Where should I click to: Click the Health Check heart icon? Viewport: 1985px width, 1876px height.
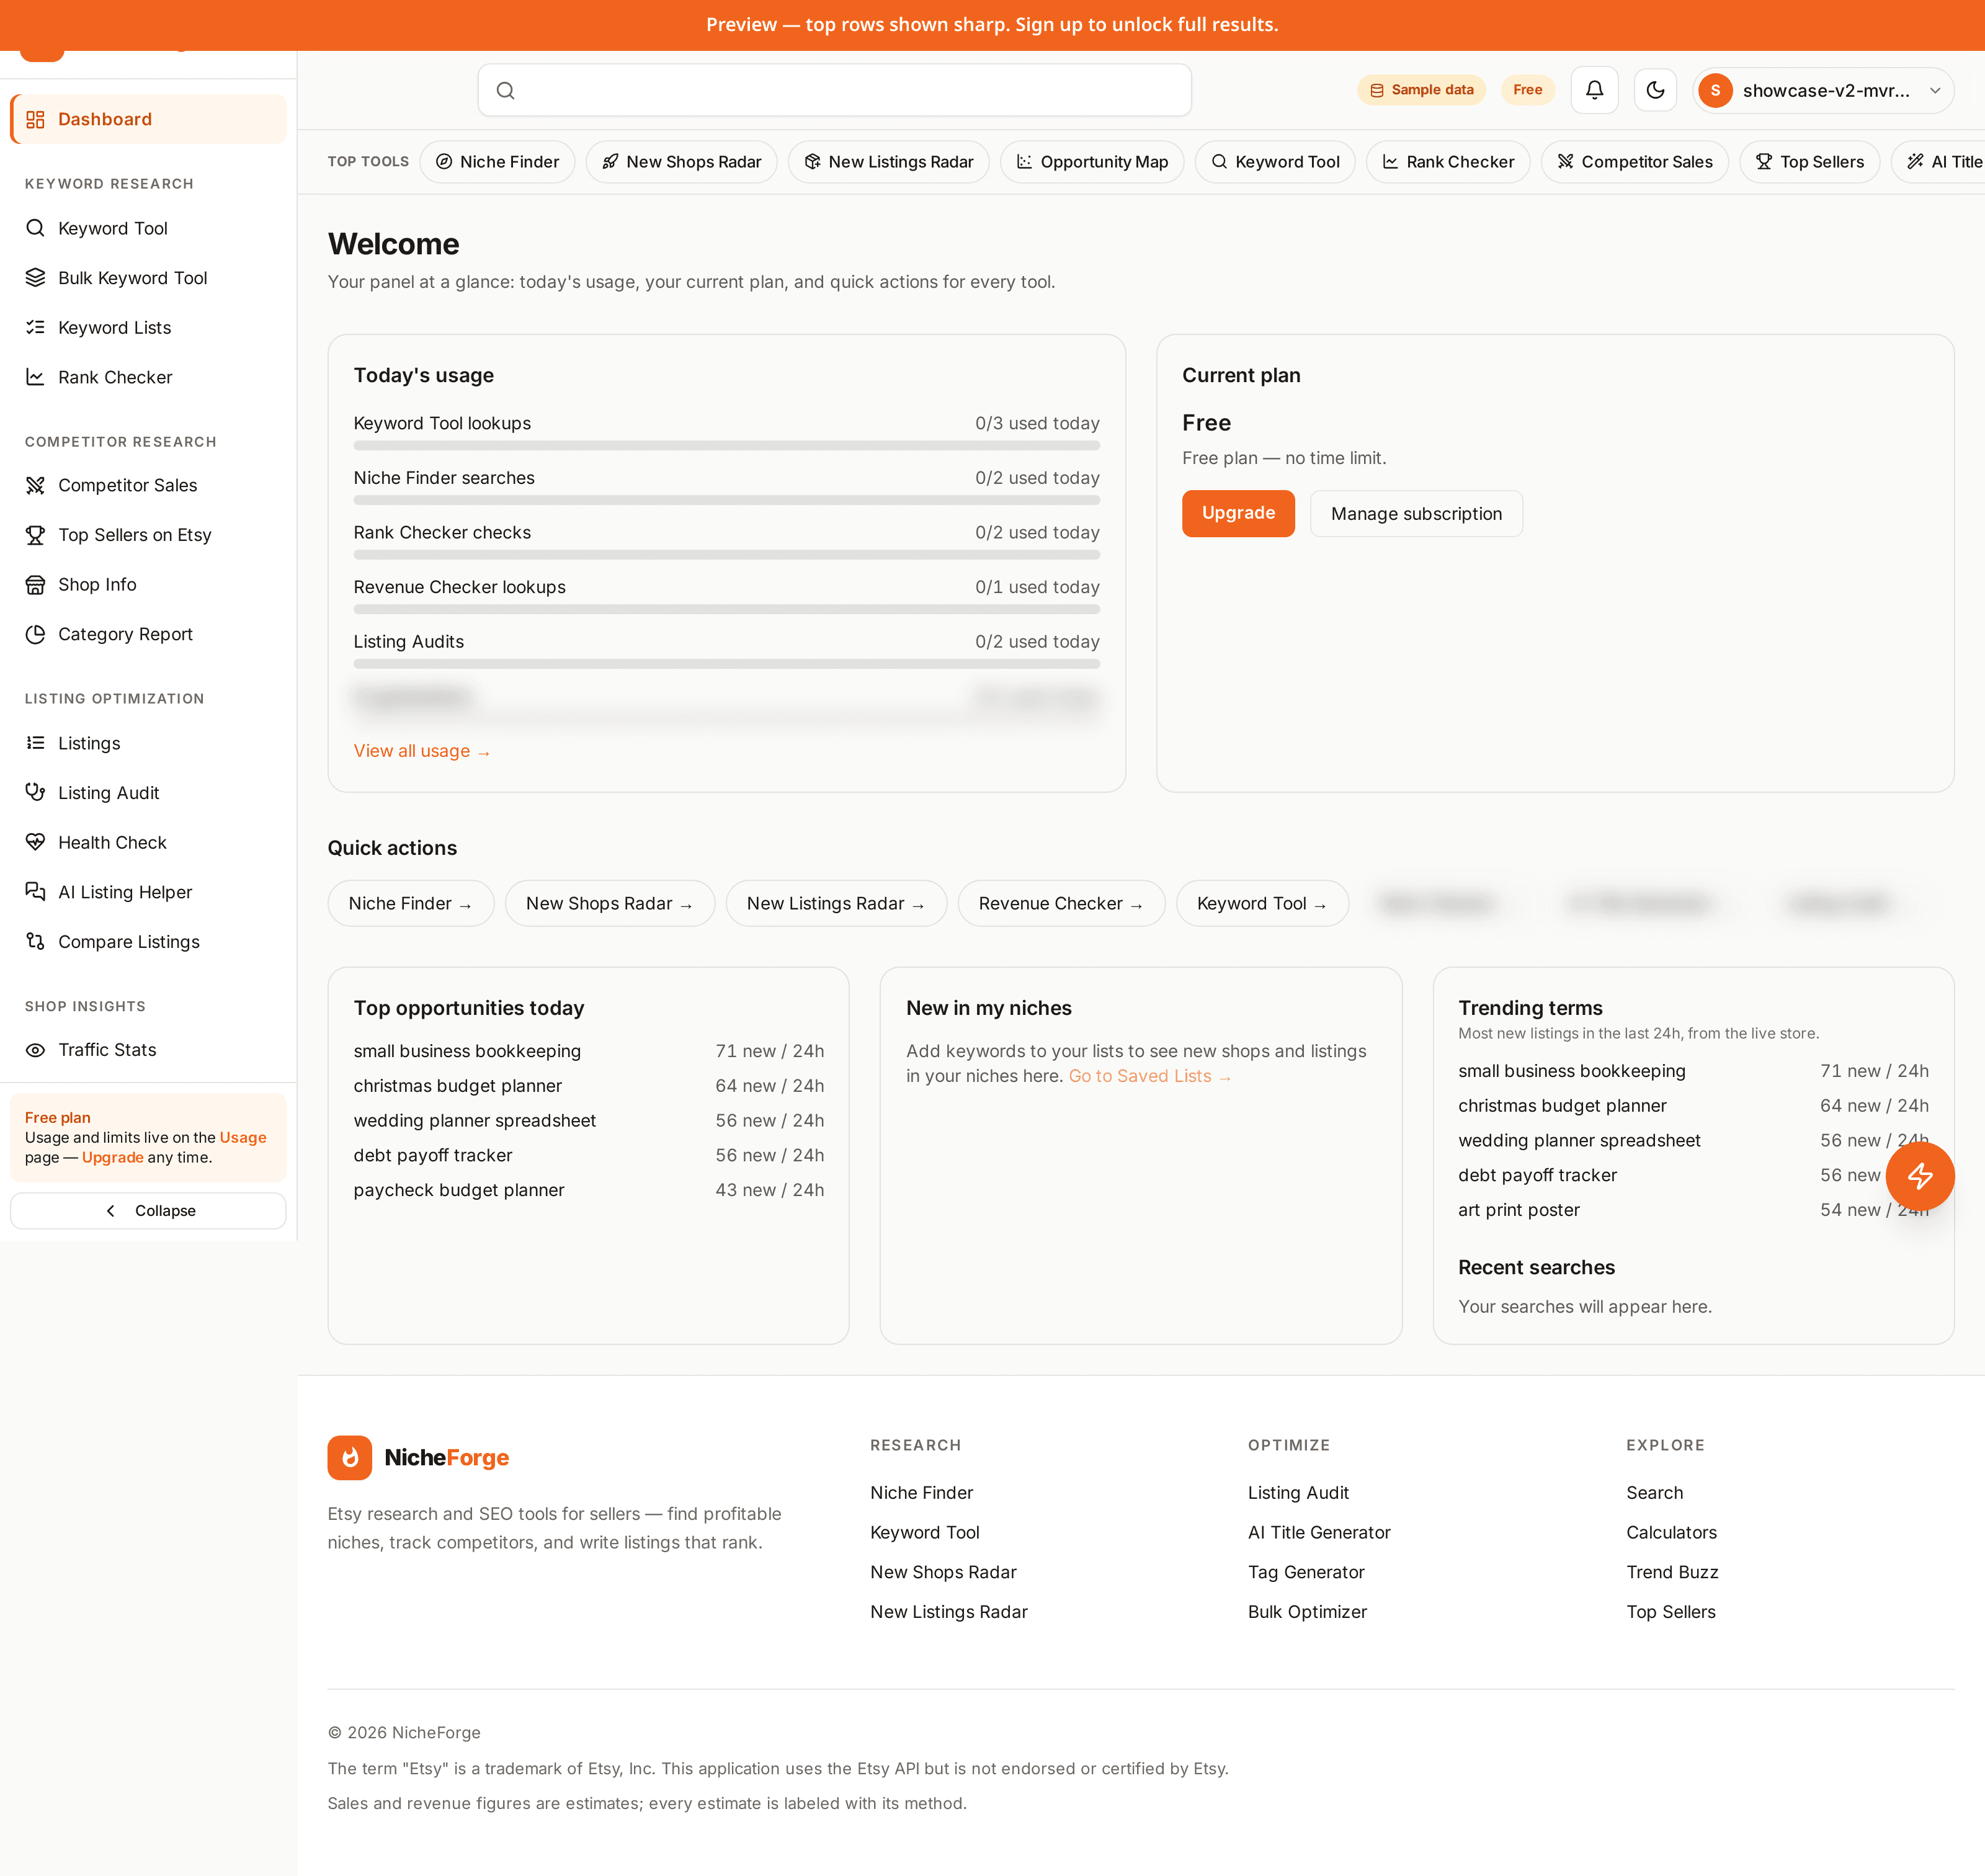point(35,842)
